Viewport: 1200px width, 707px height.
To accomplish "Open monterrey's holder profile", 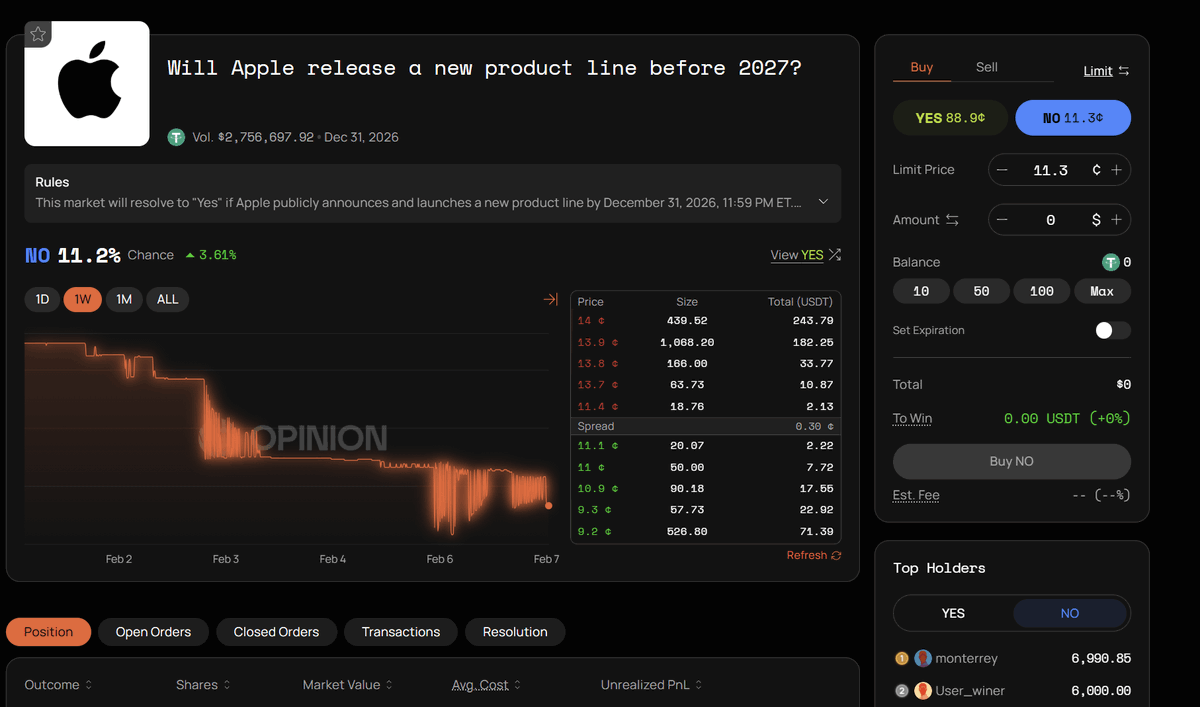I will 967,658.
